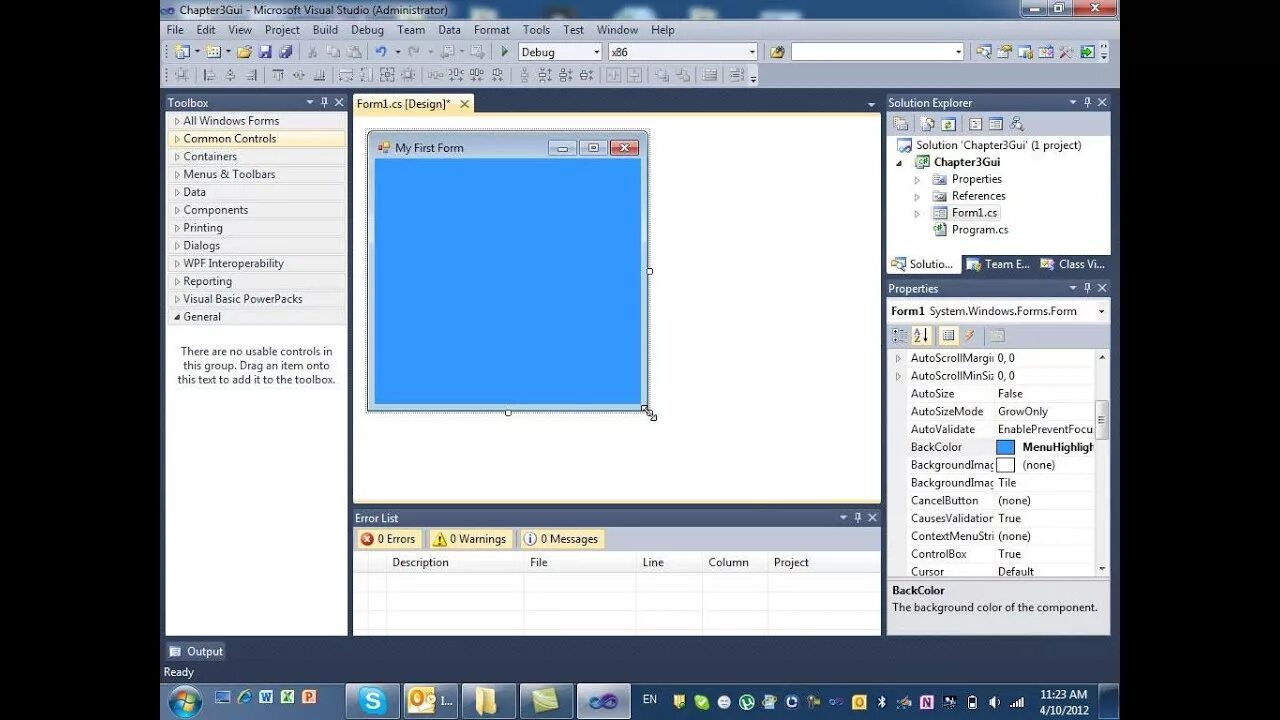Click View Code icon in Solution Explorer
The width and height of the screenshot is (1280, 720).
(x=975, y=124)
